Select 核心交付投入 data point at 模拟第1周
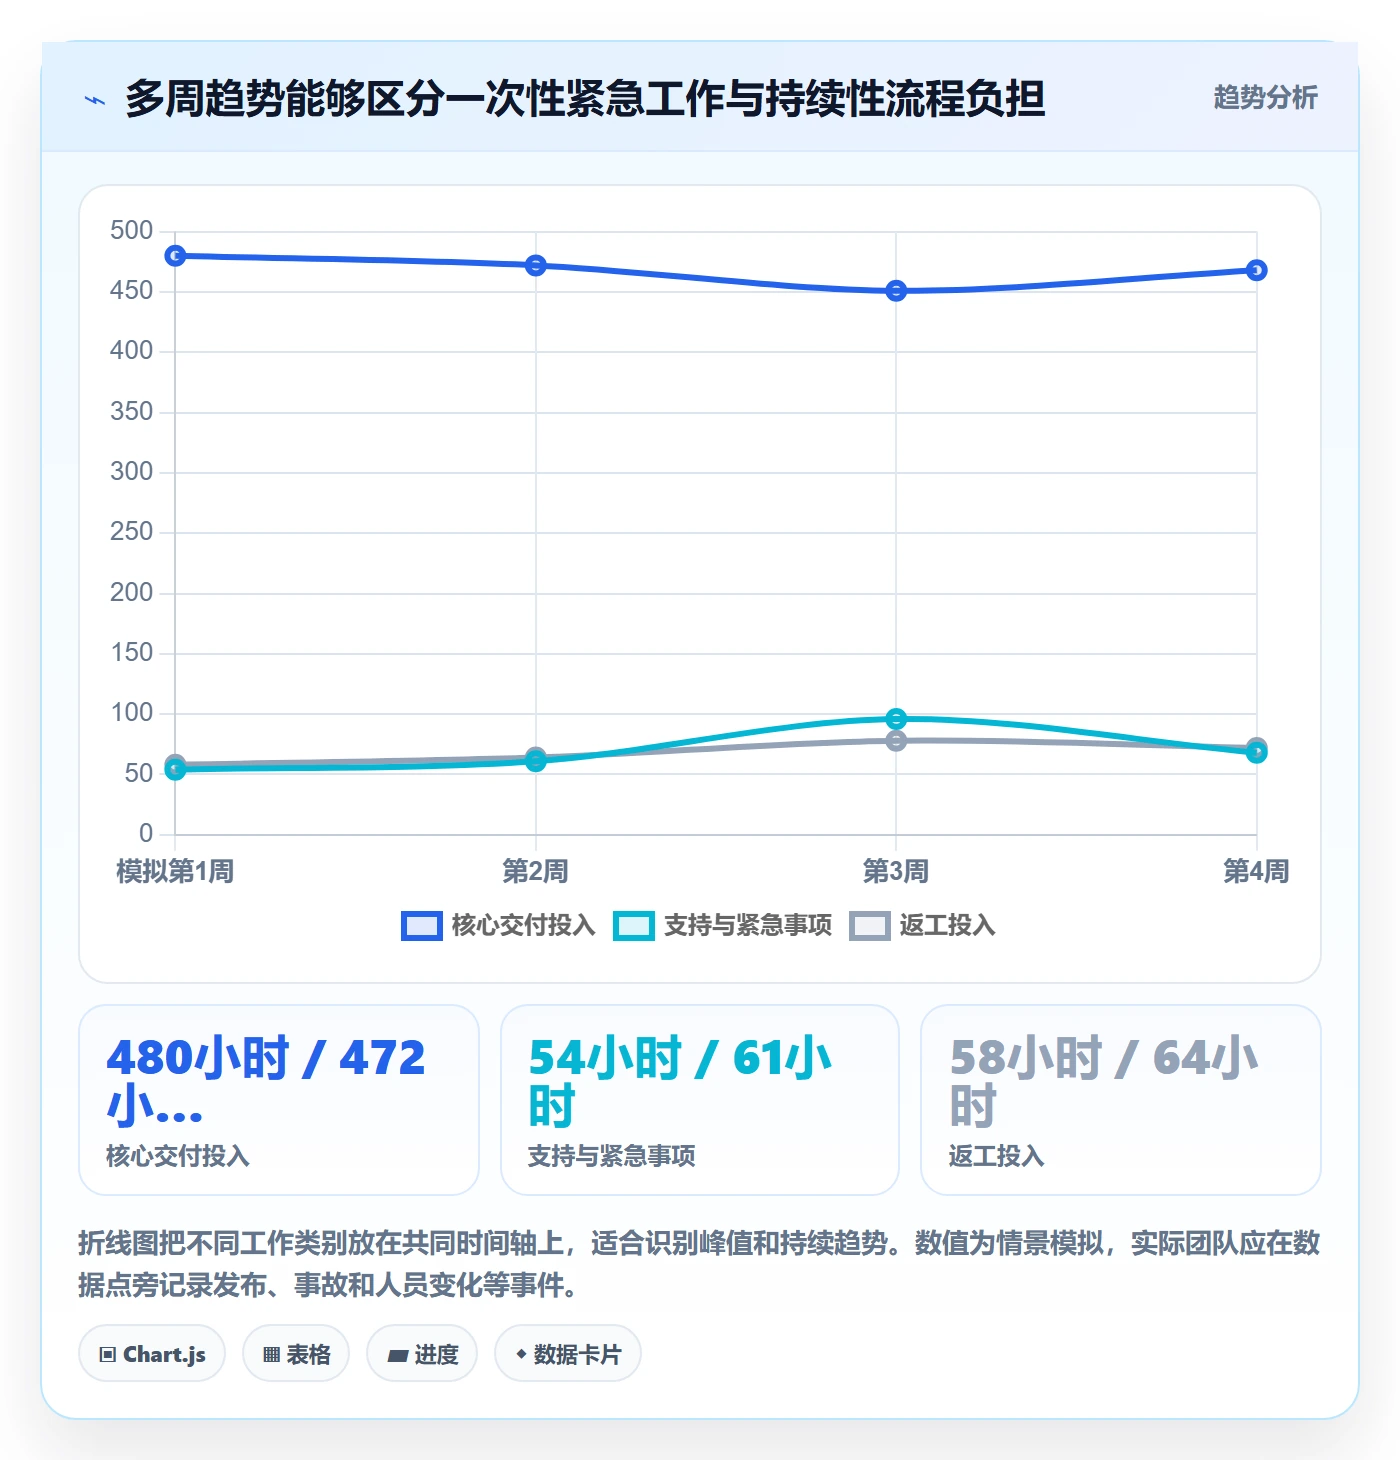Screen dimensions: 1400x1460 point(175,256)
